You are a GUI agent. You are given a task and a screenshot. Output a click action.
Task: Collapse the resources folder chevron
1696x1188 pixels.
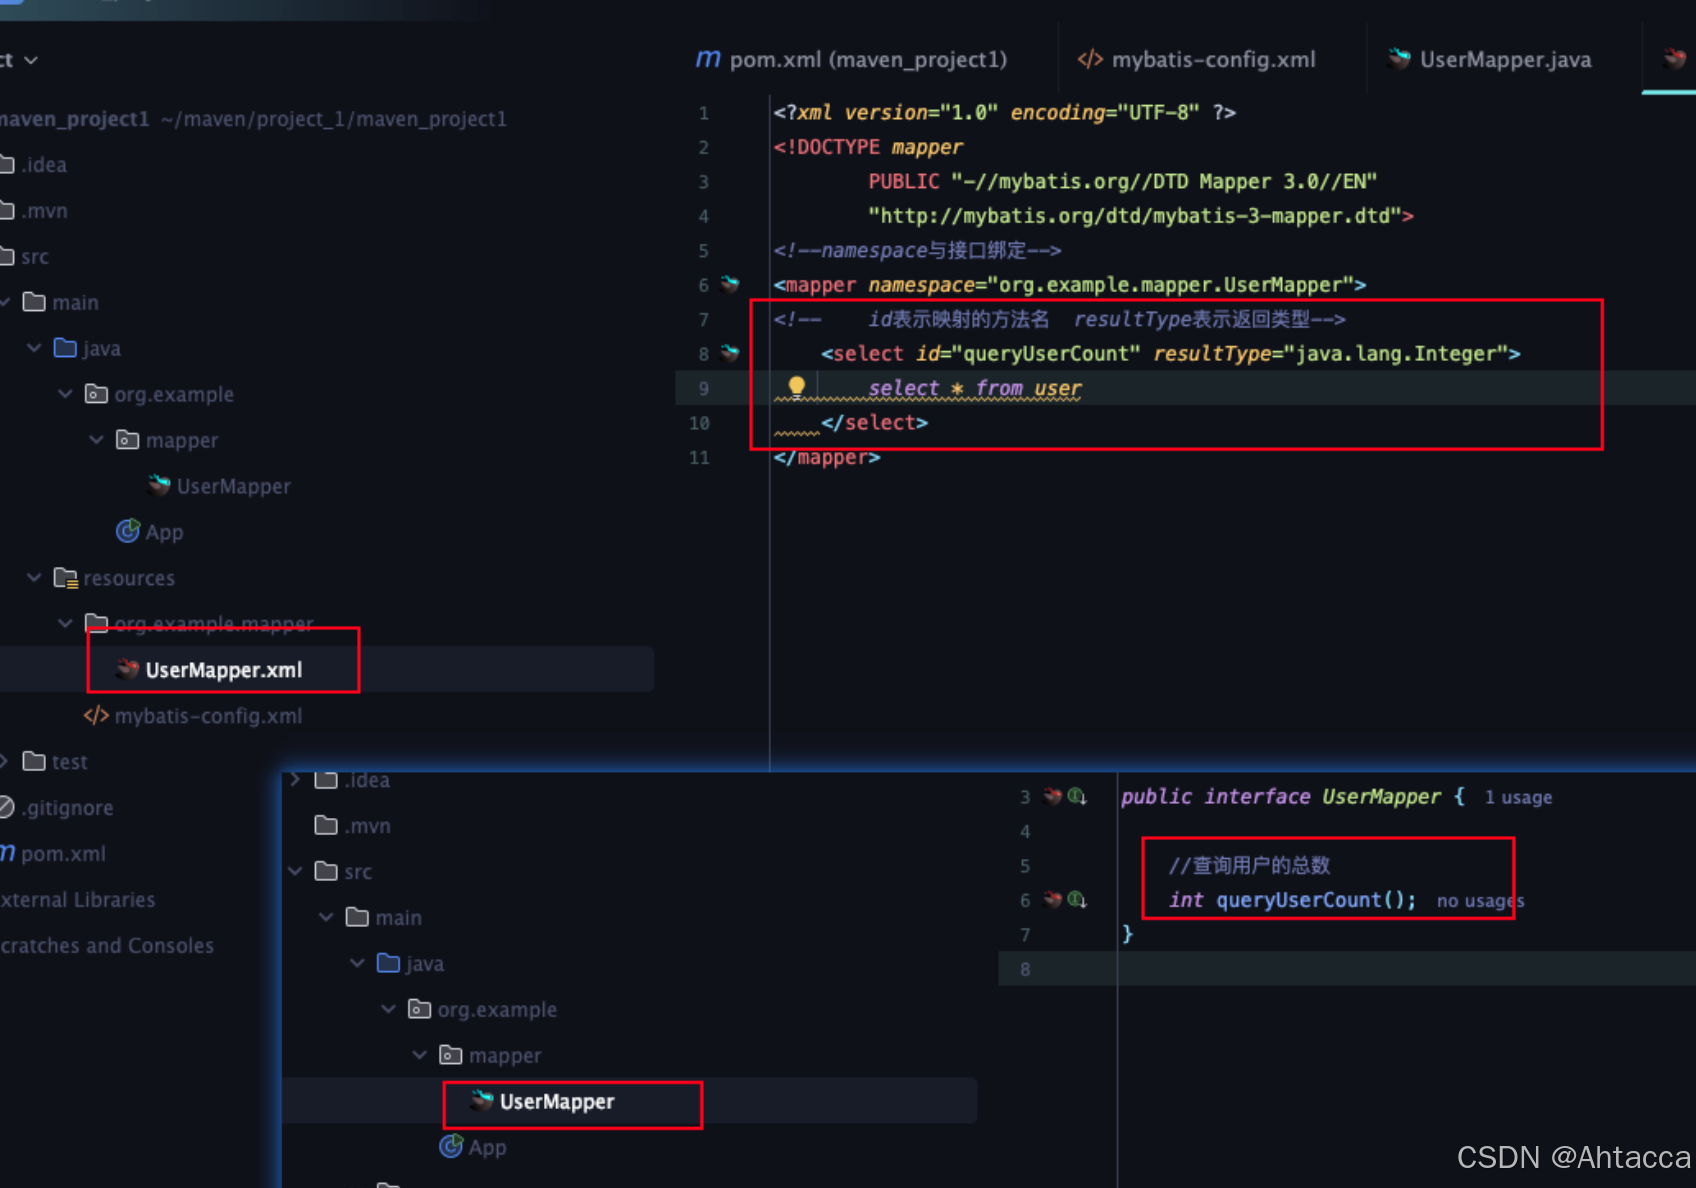pyautogui.click(x=34, y=578)
